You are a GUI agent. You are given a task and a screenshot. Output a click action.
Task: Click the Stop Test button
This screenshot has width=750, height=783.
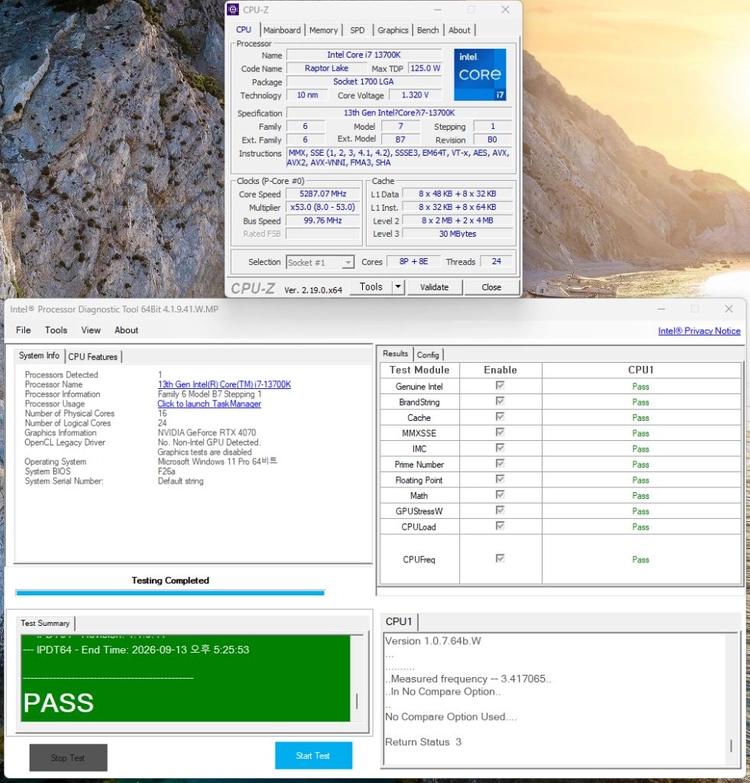[x=68, y=758]
